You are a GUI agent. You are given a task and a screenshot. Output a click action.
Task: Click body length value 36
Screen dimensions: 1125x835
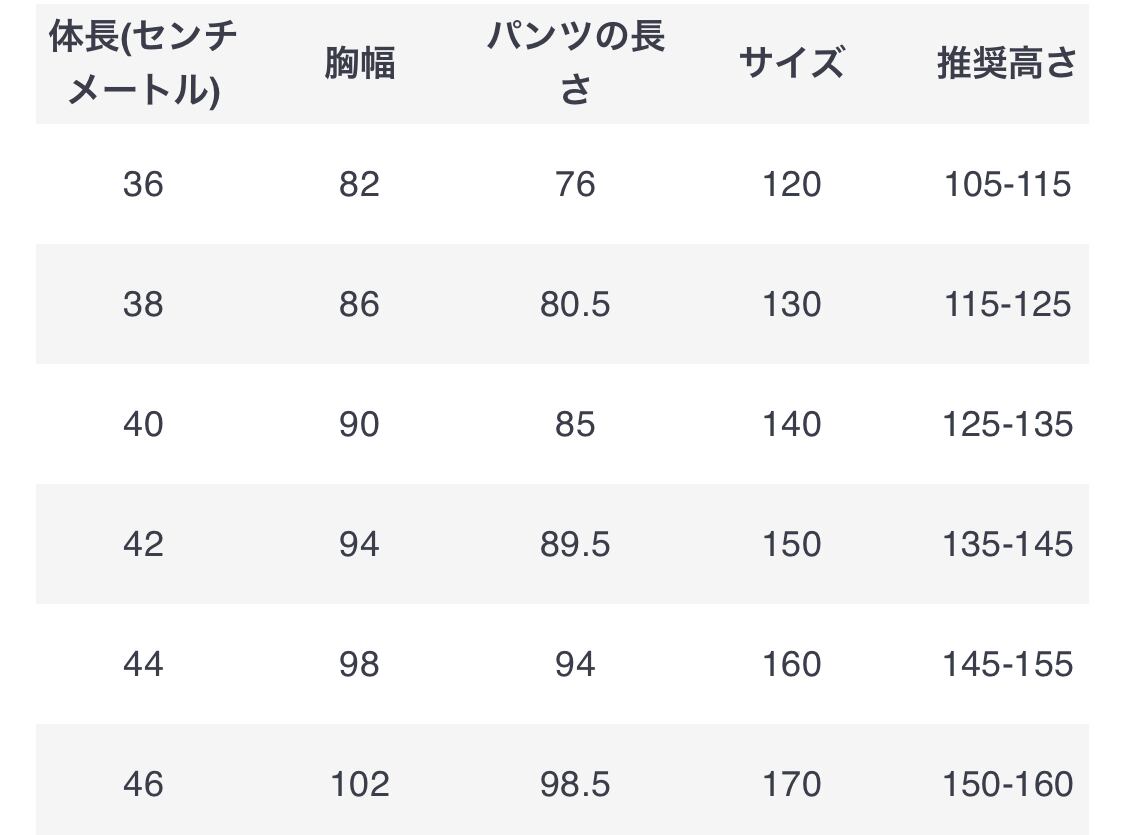point(143,184)
